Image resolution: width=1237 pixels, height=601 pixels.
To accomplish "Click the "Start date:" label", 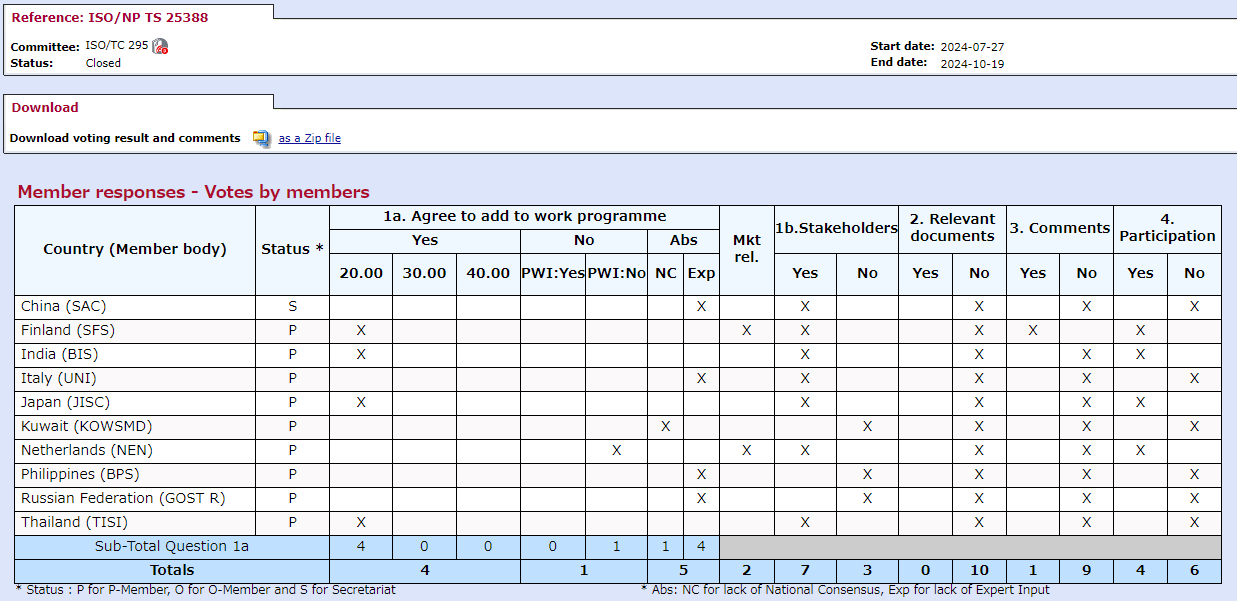I will (903, 46).
